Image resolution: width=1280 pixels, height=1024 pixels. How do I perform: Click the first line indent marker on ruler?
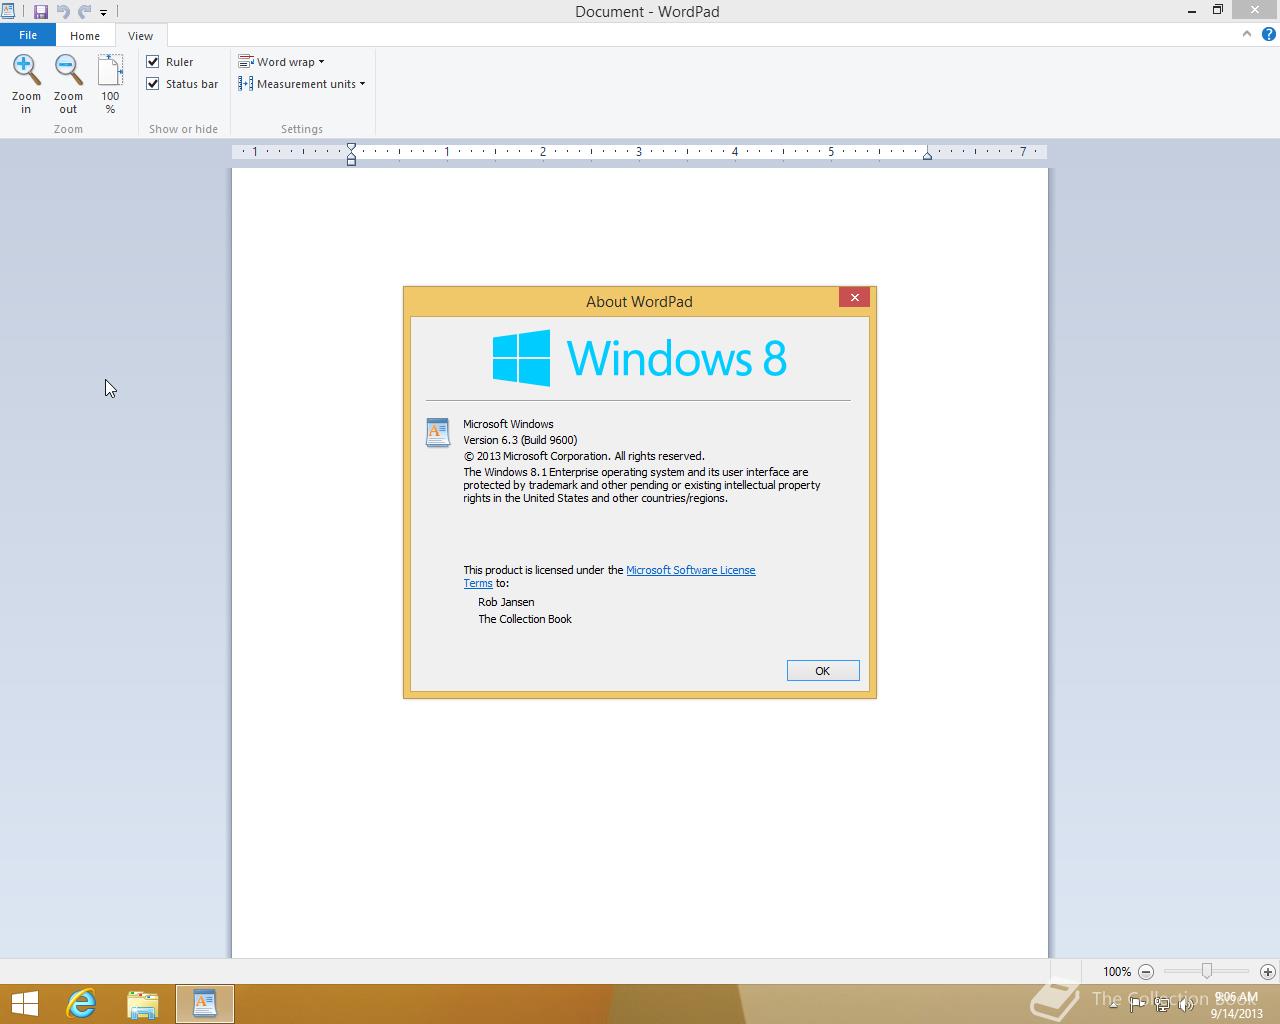(x=351, y=148)
